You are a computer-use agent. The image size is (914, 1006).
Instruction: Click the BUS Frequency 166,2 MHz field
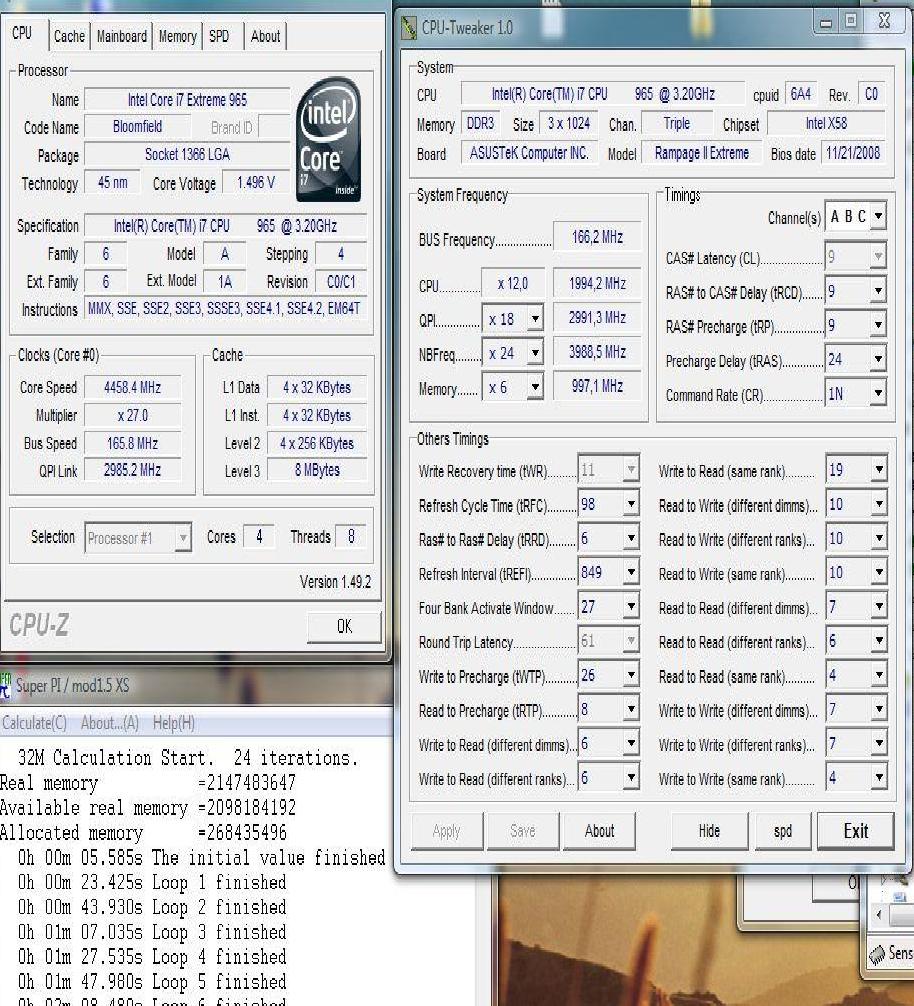pos(597,238)
